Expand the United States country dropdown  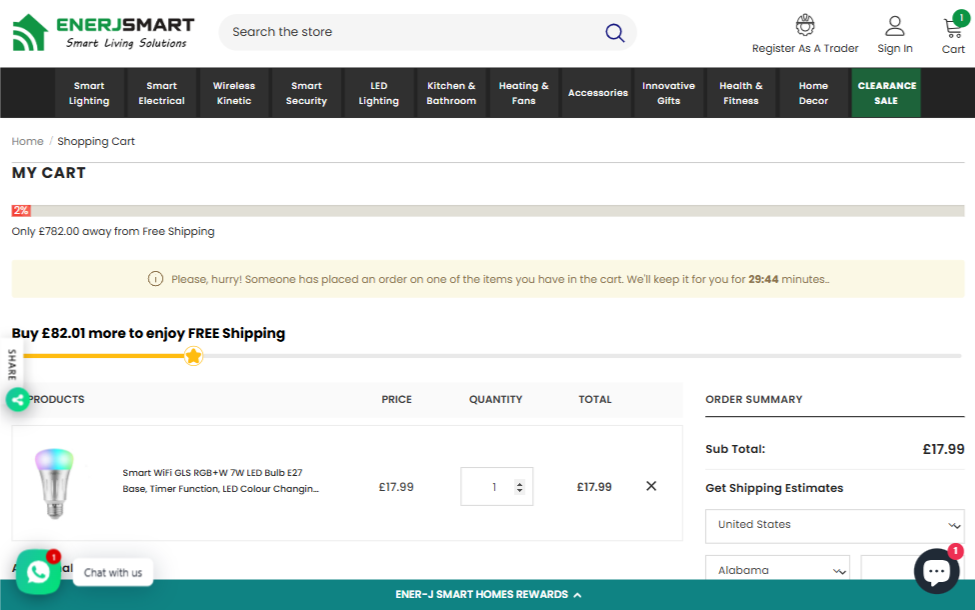833,525
